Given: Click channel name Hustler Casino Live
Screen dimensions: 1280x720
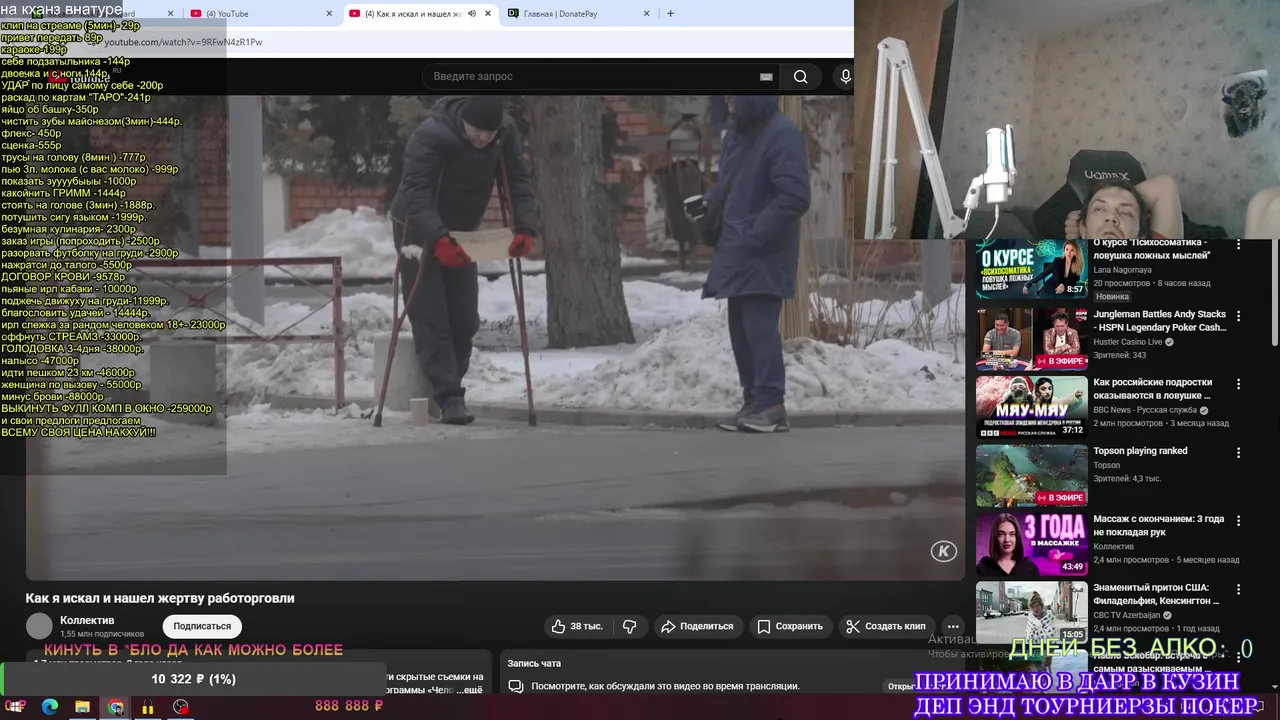Looking at the screenshot, I should tap(1127, 342).
